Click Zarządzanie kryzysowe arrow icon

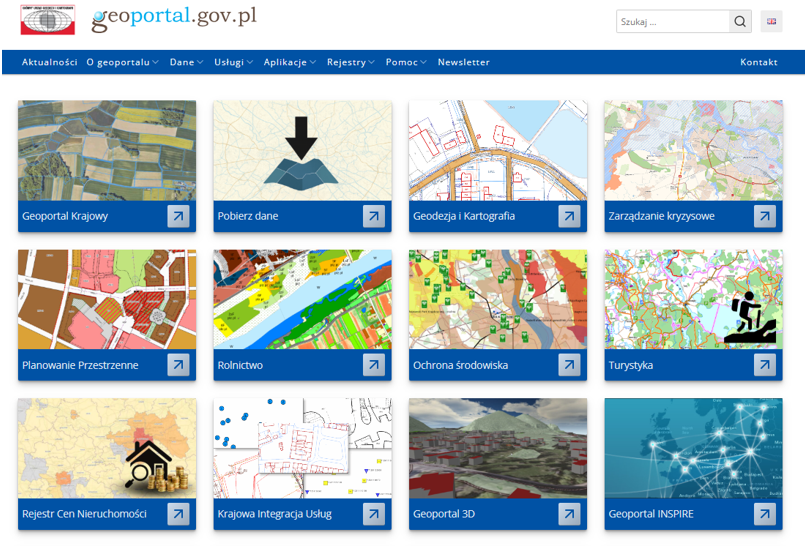(765, 216)
